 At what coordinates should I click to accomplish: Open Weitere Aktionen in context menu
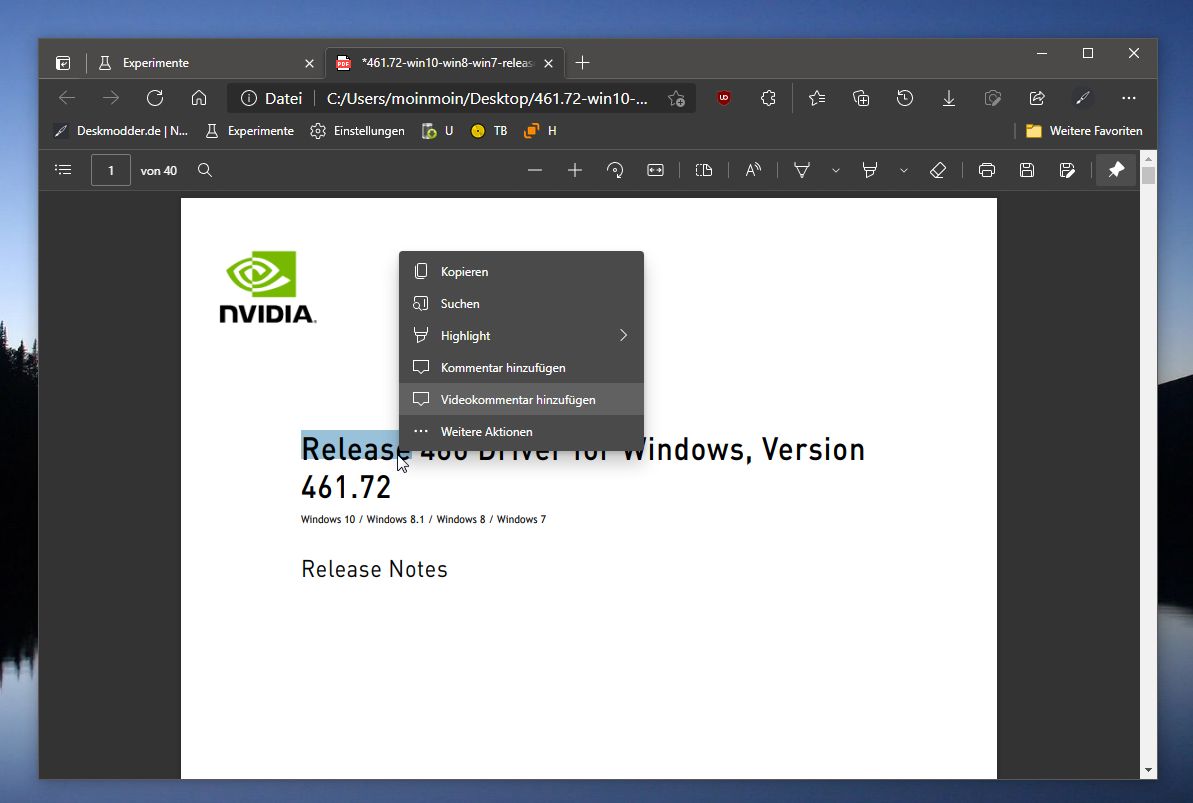[521, 432]
